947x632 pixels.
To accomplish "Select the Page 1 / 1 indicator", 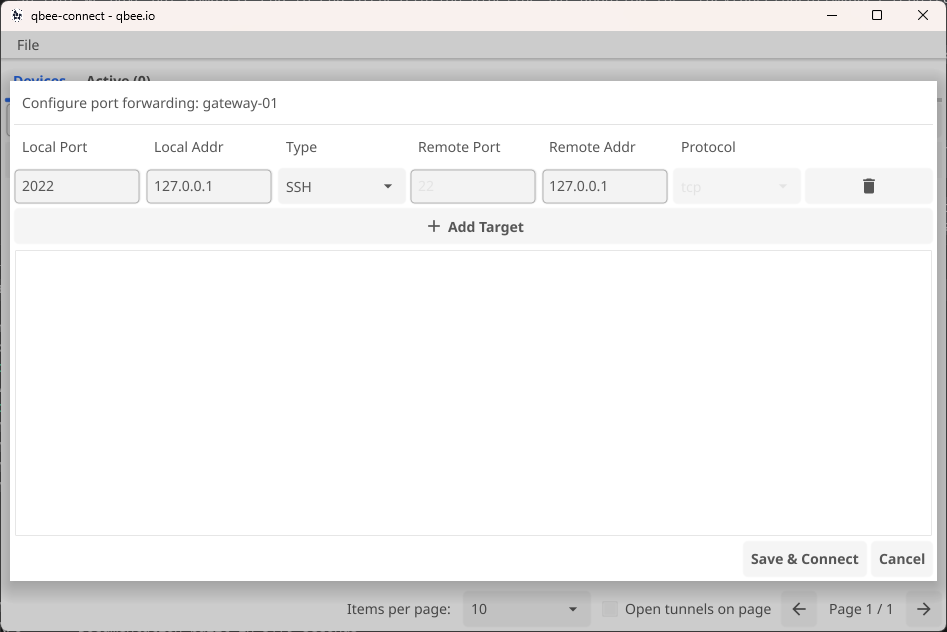I will click(860, 608).
